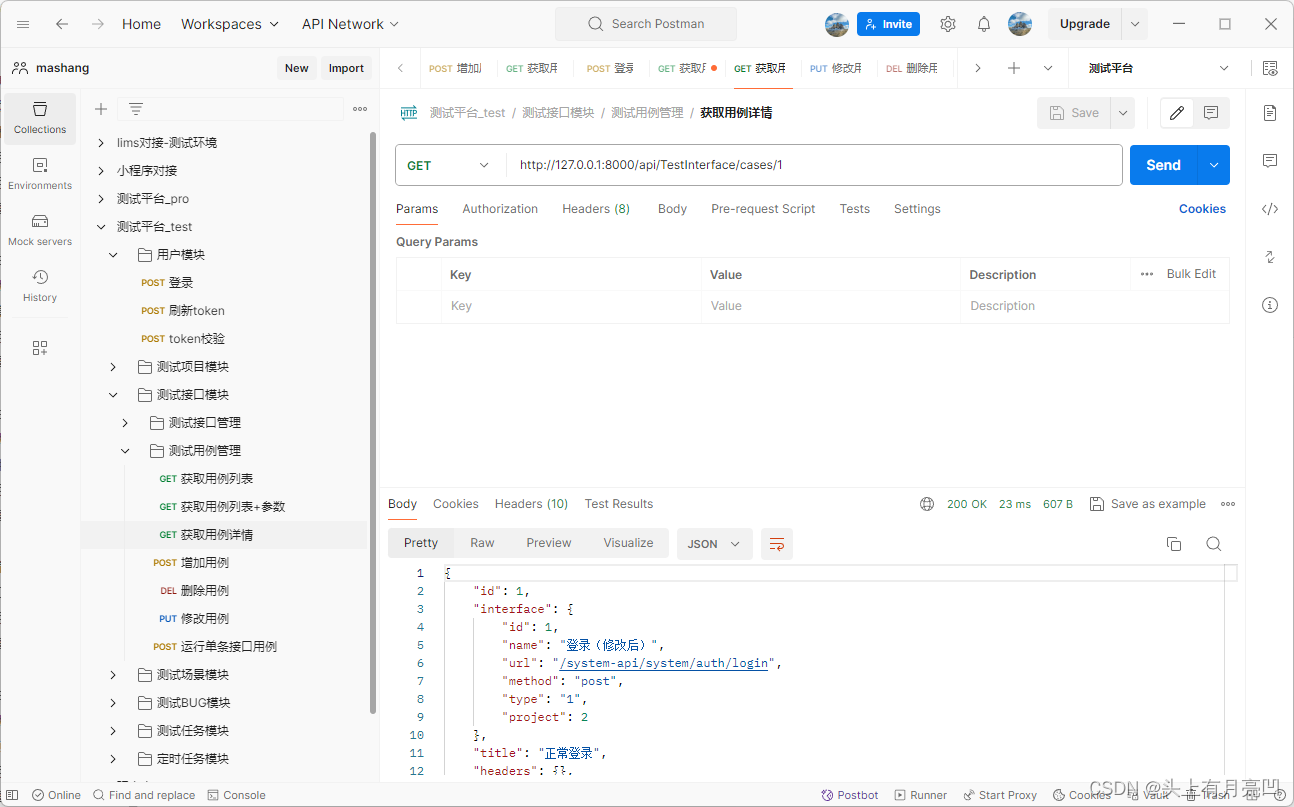The width and height of the screenshot is (1294, 807).
Task: Open the hamburger main menu
Action: [x=23, y=24]
